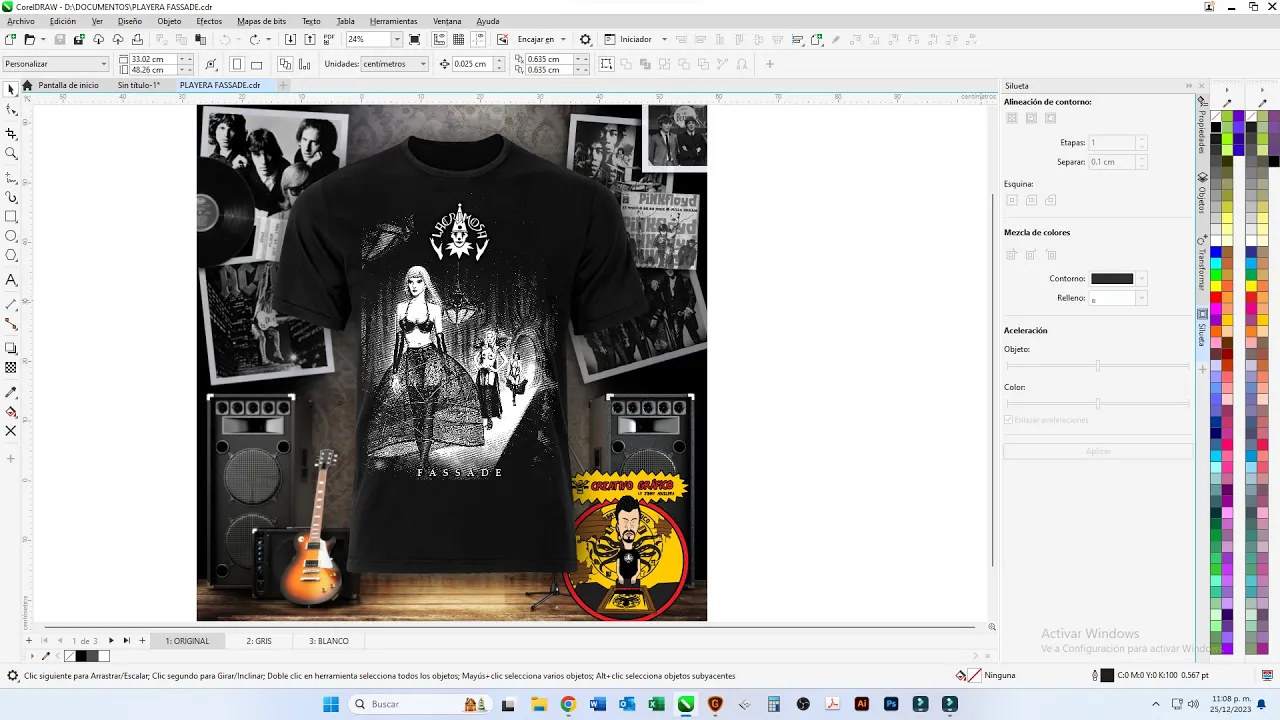Select the Ellipse tool

tap(11, 236)
